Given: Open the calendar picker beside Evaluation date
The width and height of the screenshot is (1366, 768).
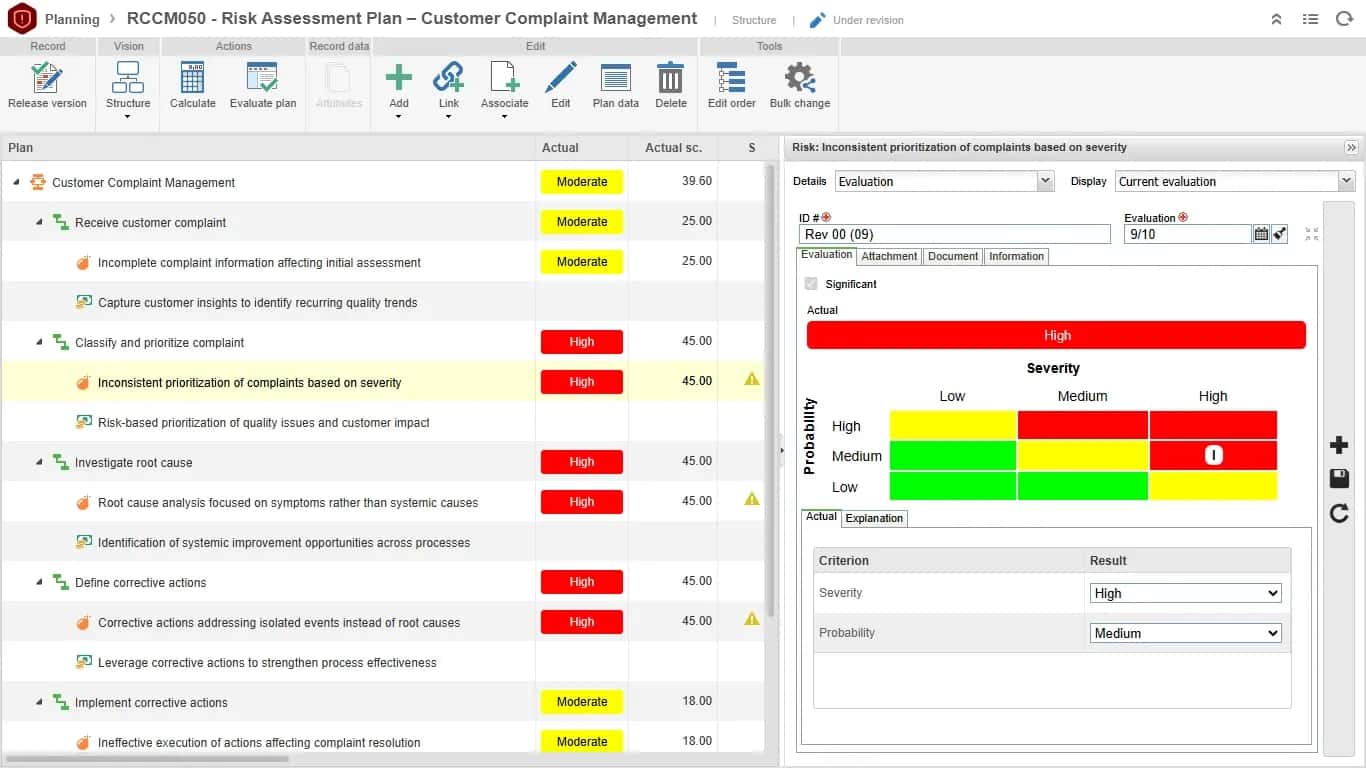Looking at the screenshot, I should pos(1261,234).
